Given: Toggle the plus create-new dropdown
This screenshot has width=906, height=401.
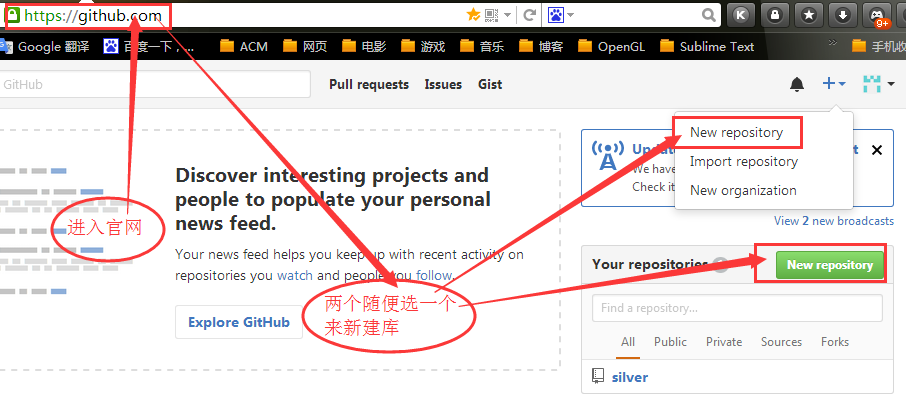Looking at the screenshot, I should [834, 84].
